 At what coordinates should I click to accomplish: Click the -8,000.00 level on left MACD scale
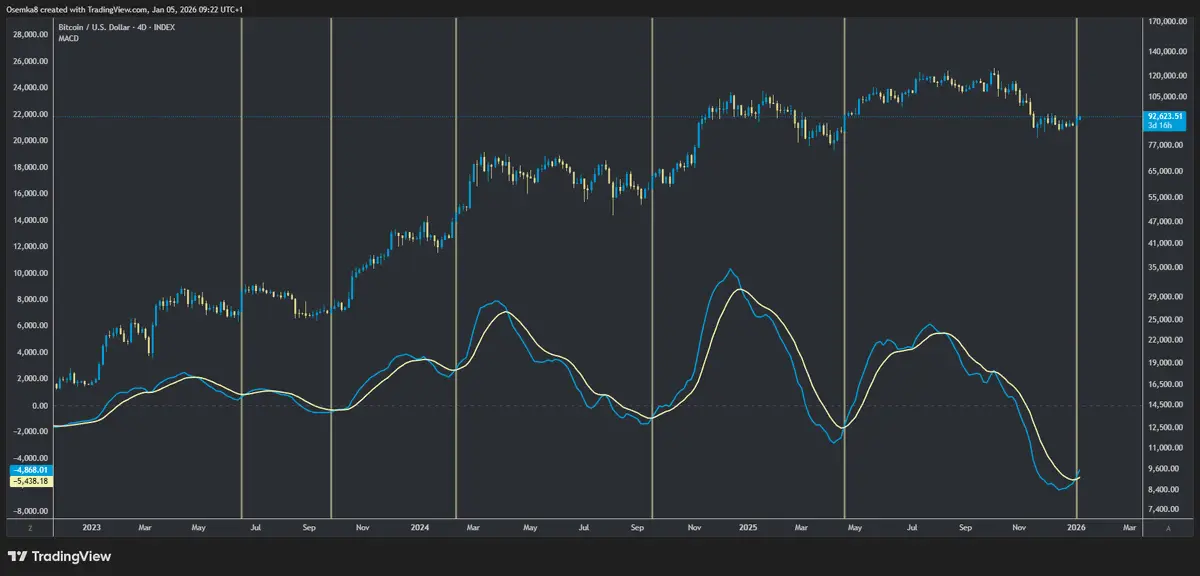coord(30,511)
